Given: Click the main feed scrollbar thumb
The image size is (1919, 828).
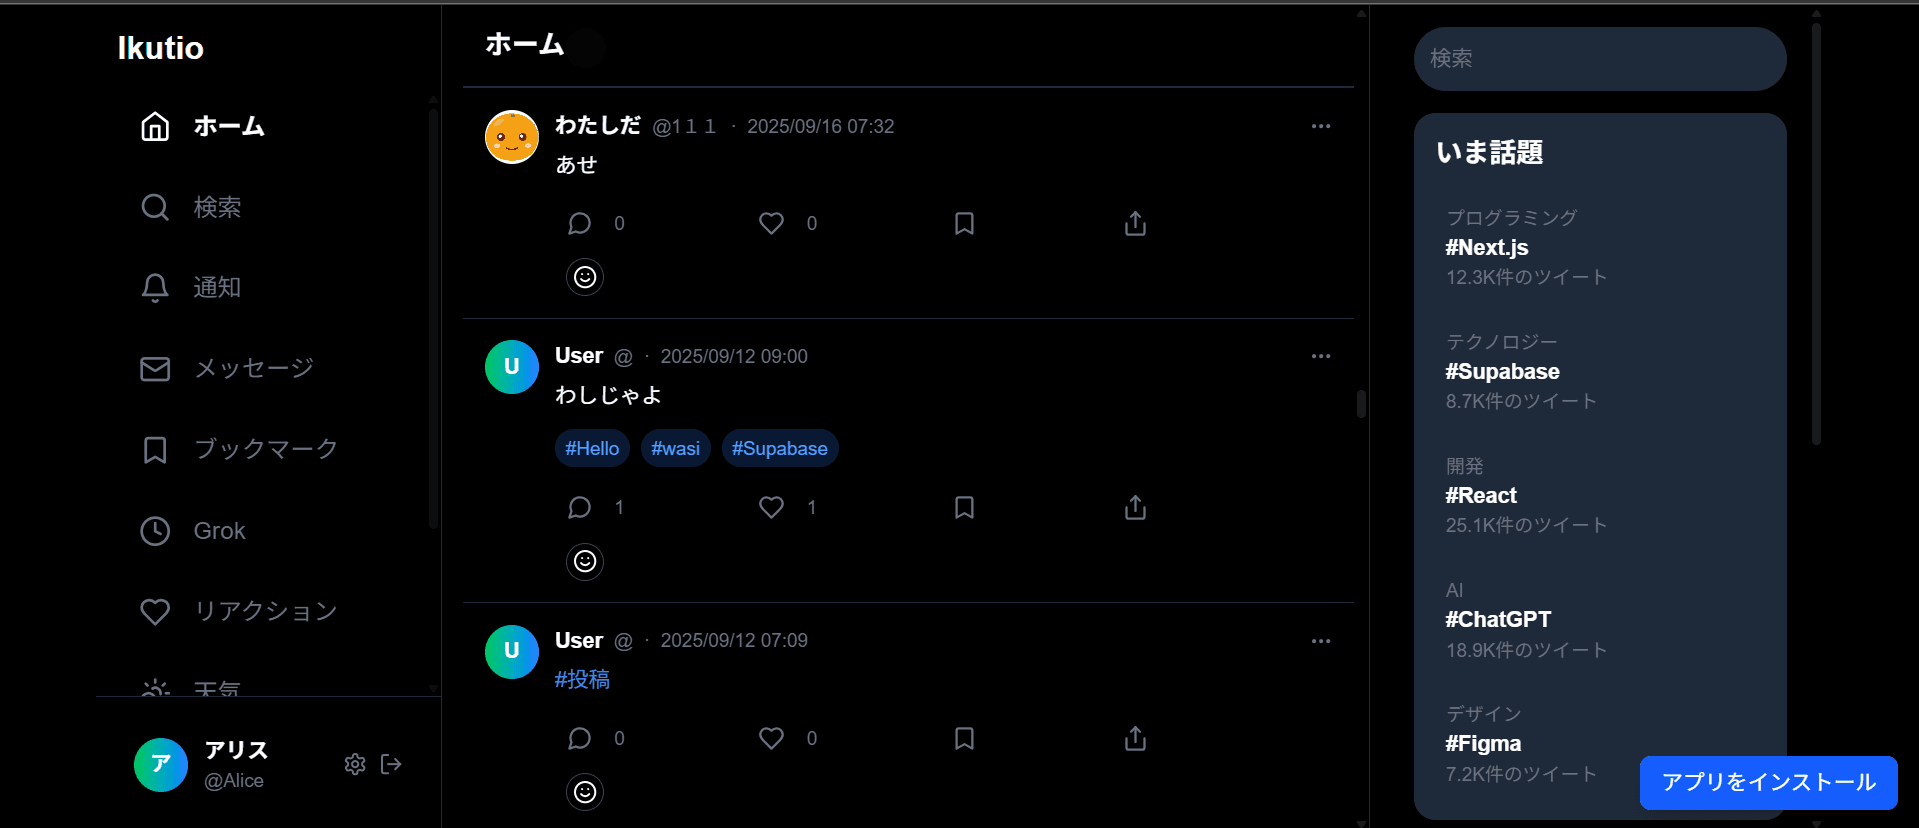Looking at the screenshot, I should pyautogui.click(x=1361, y=404).
